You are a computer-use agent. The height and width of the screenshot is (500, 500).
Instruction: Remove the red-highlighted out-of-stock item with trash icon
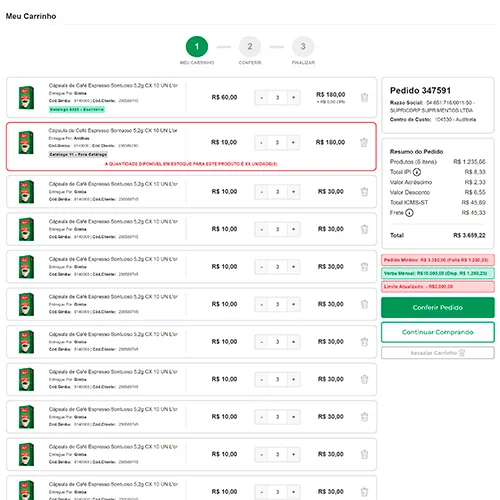(364, 142)
